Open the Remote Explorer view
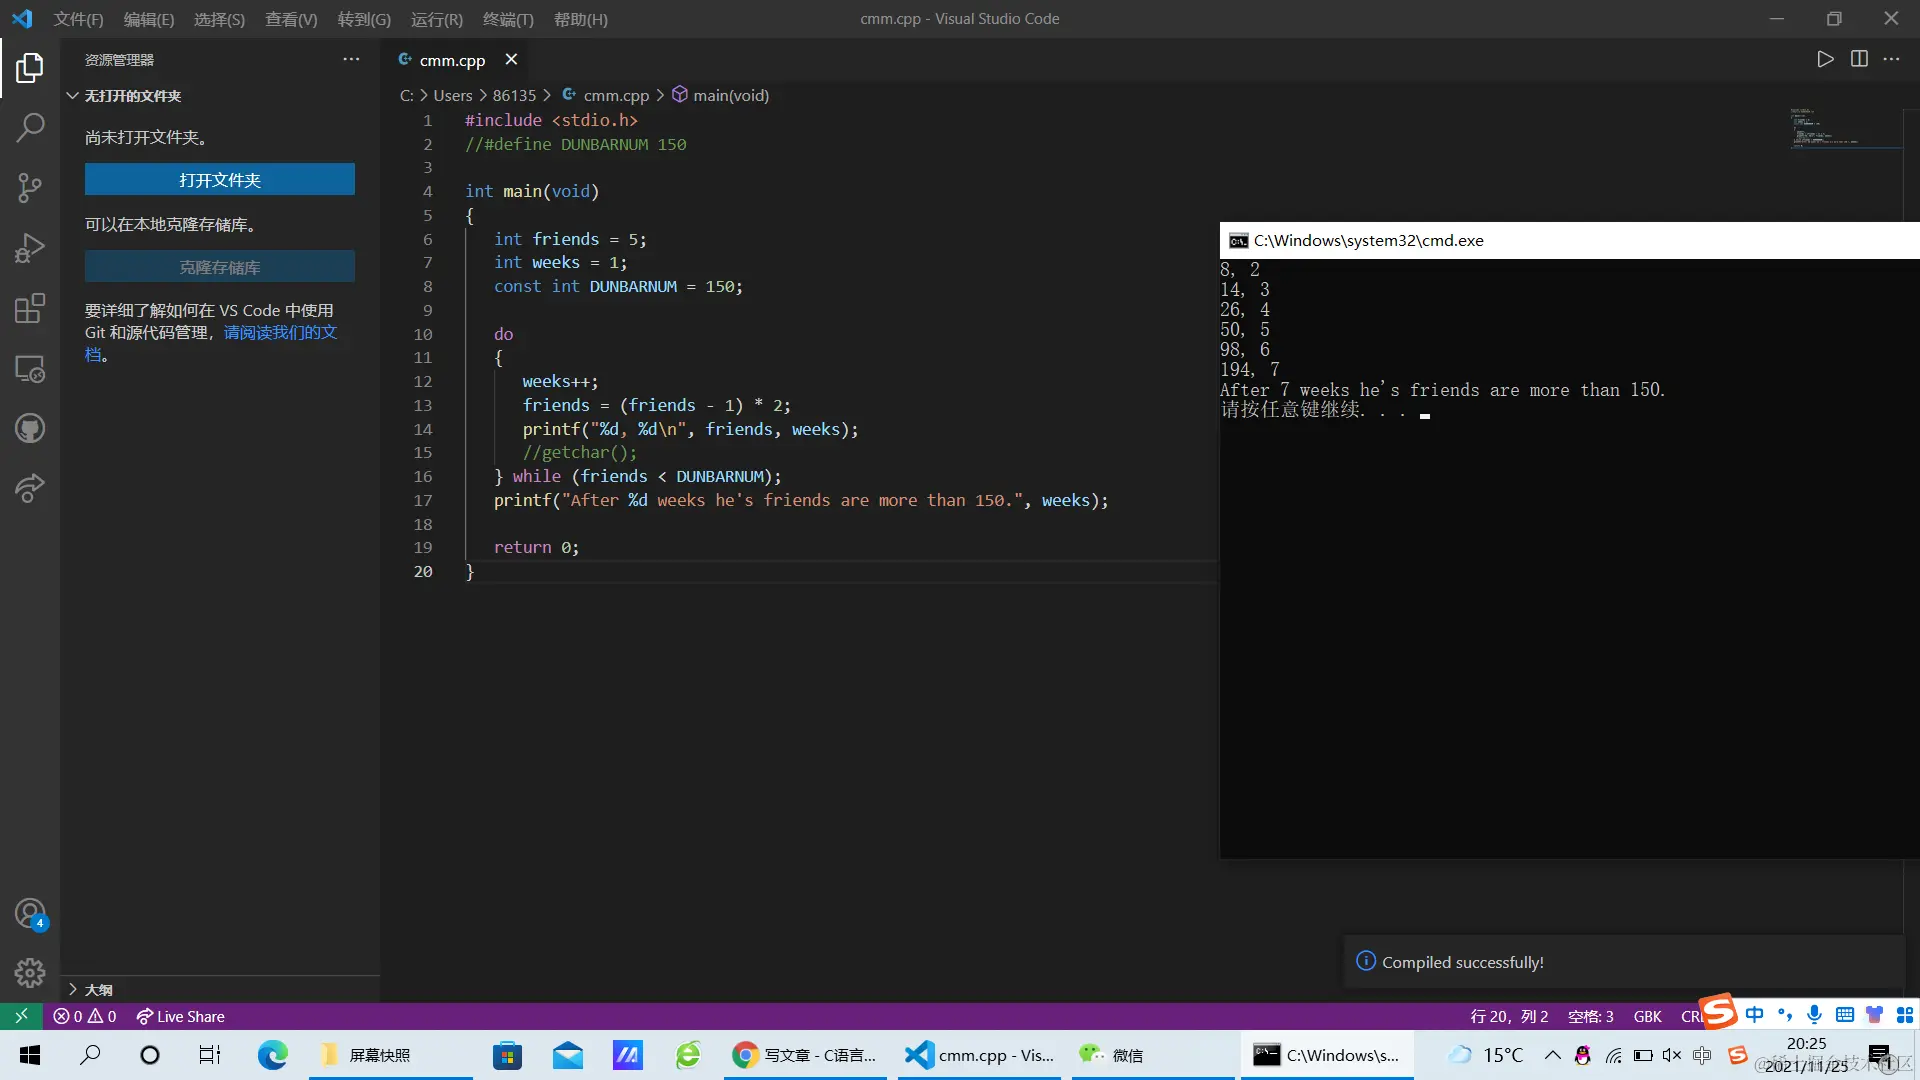This screenshot has width=1920, height=1080. pos(30,369)
